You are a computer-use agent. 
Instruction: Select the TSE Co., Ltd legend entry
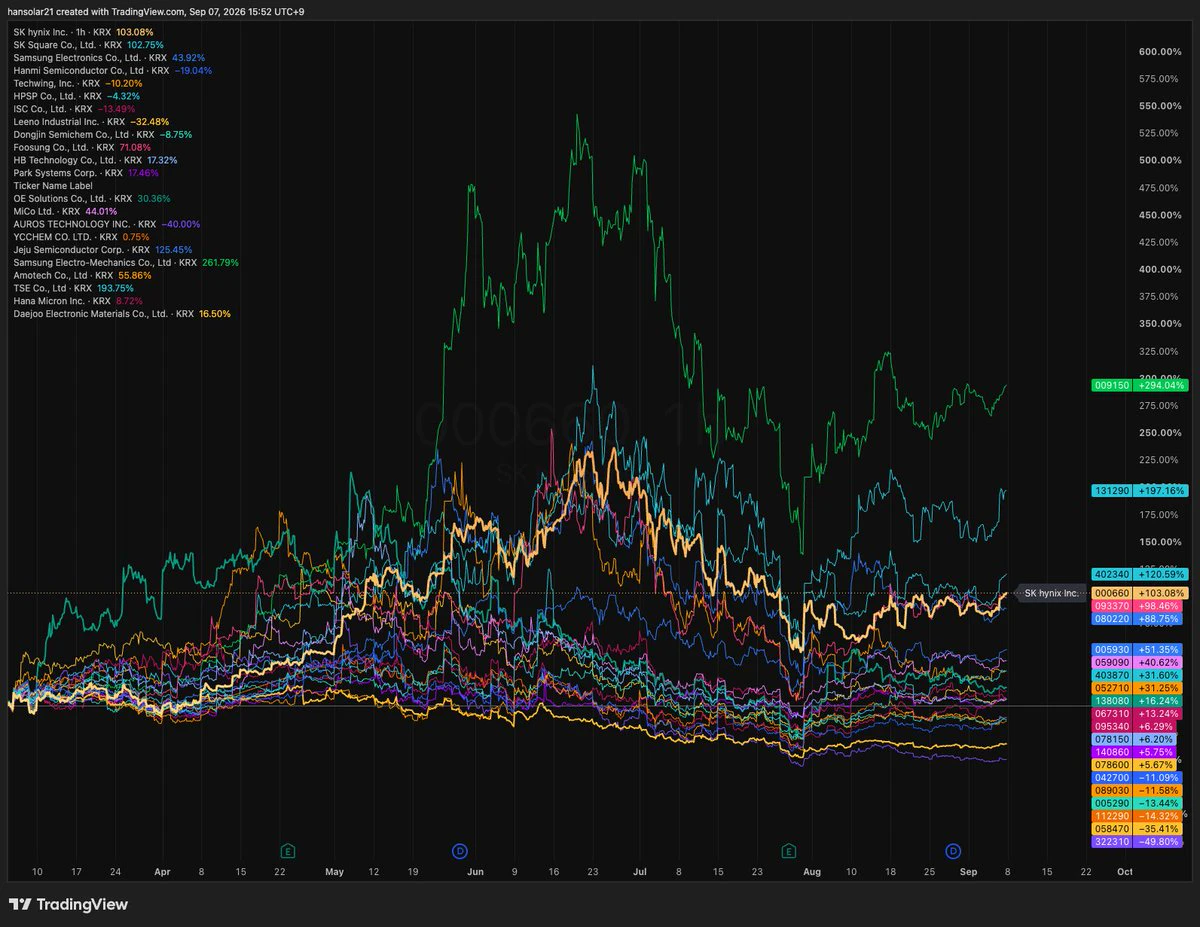(73, 288)
